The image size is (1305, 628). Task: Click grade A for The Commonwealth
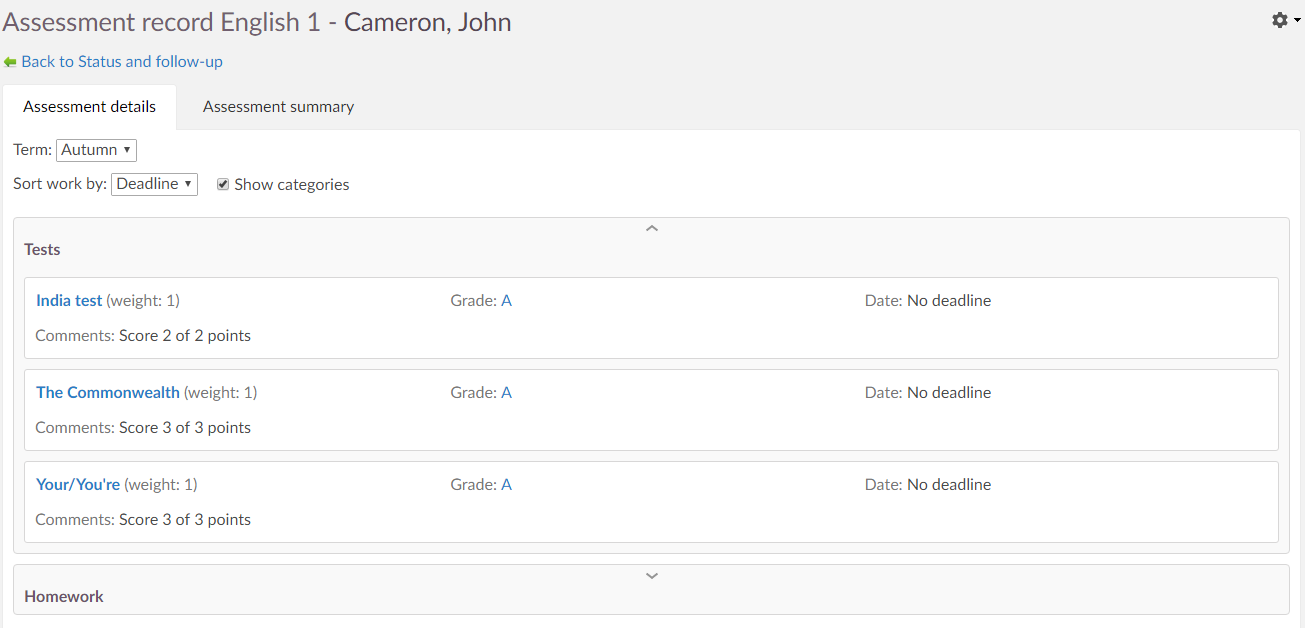pyautogui.click(x=506, y=393)
